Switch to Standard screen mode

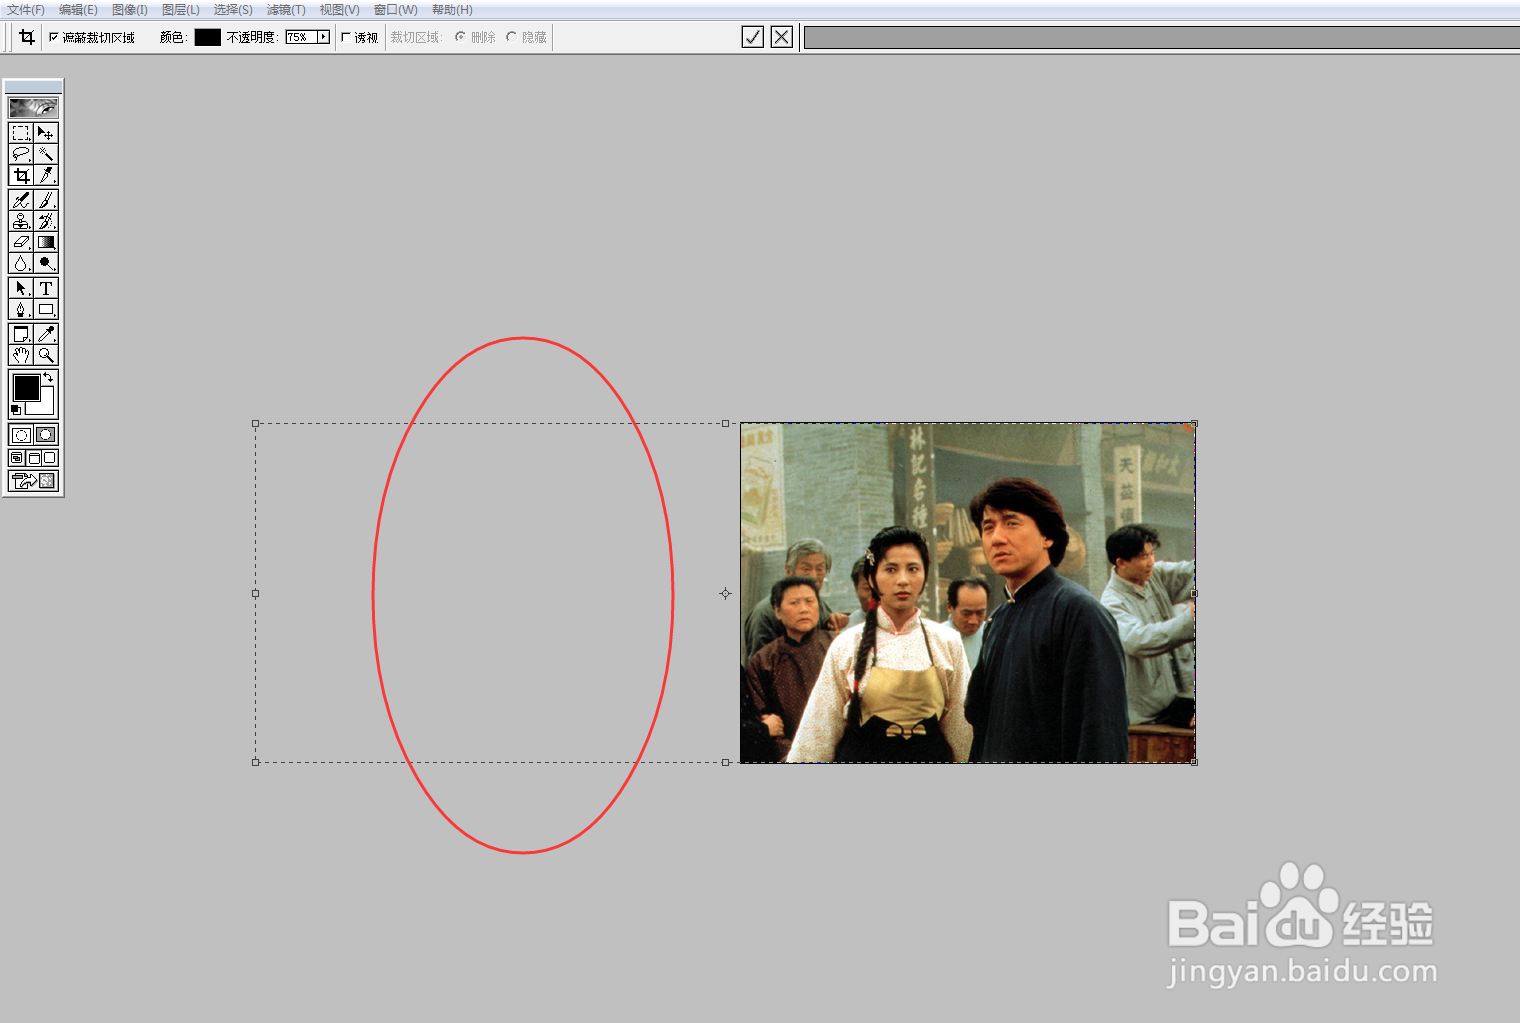[x=17, y=458]
